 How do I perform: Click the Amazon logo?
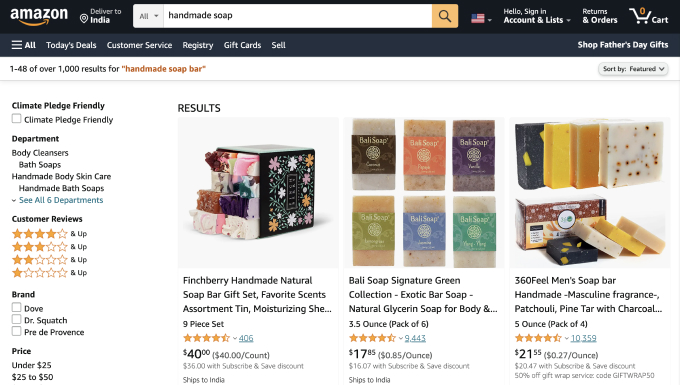pos(39,16)
